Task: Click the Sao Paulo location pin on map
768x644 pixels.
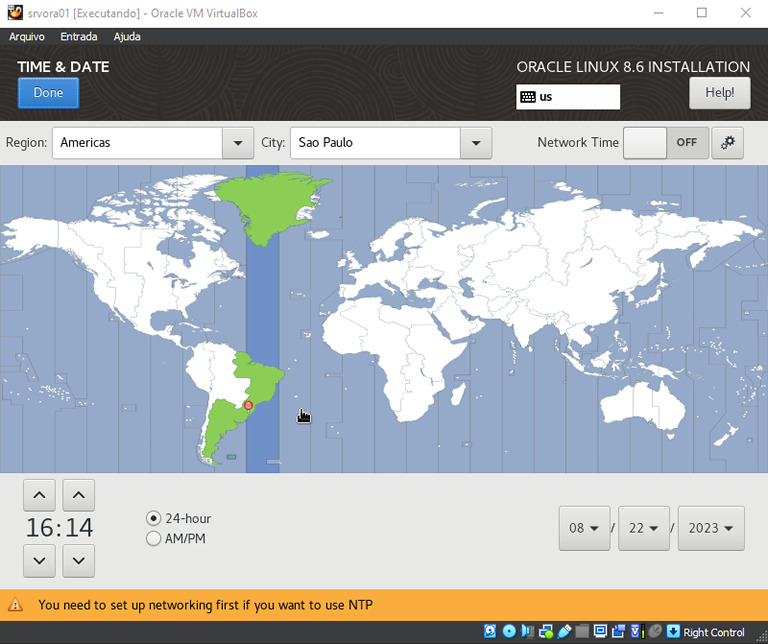Action: click(248, 406)
